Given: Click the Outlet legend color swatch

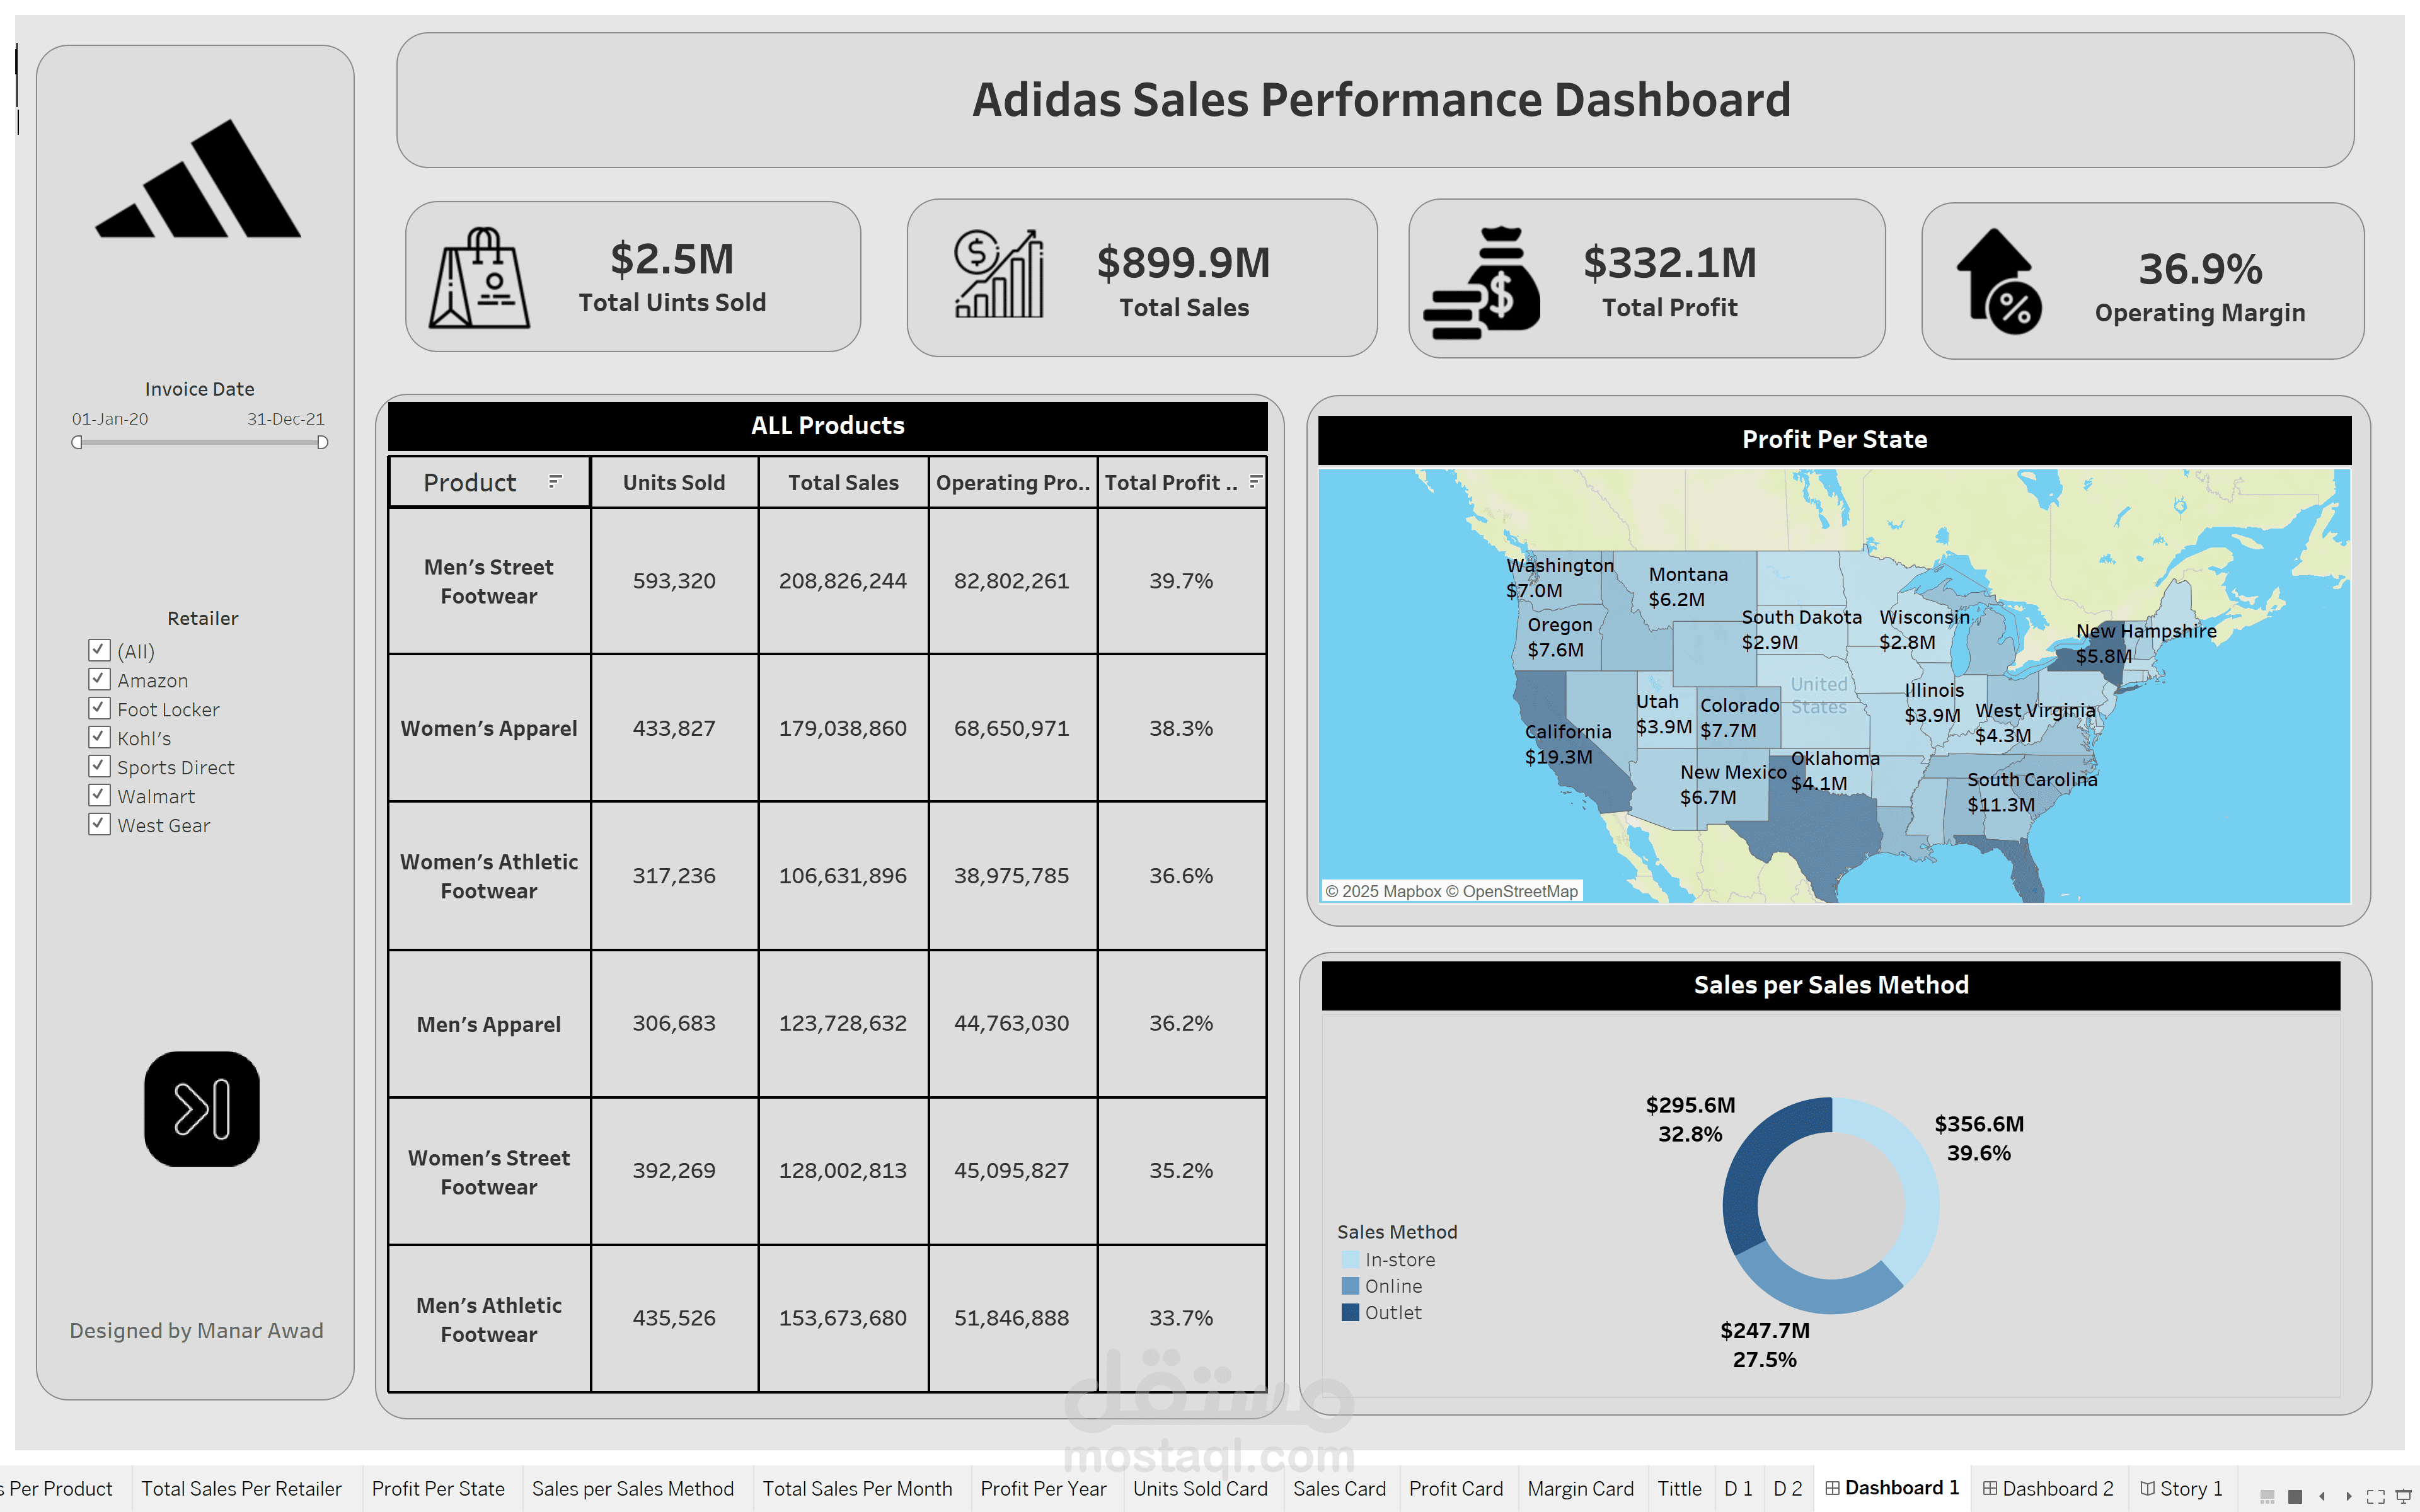Looking at the screenshot, I should (x=1350, y=1312).
